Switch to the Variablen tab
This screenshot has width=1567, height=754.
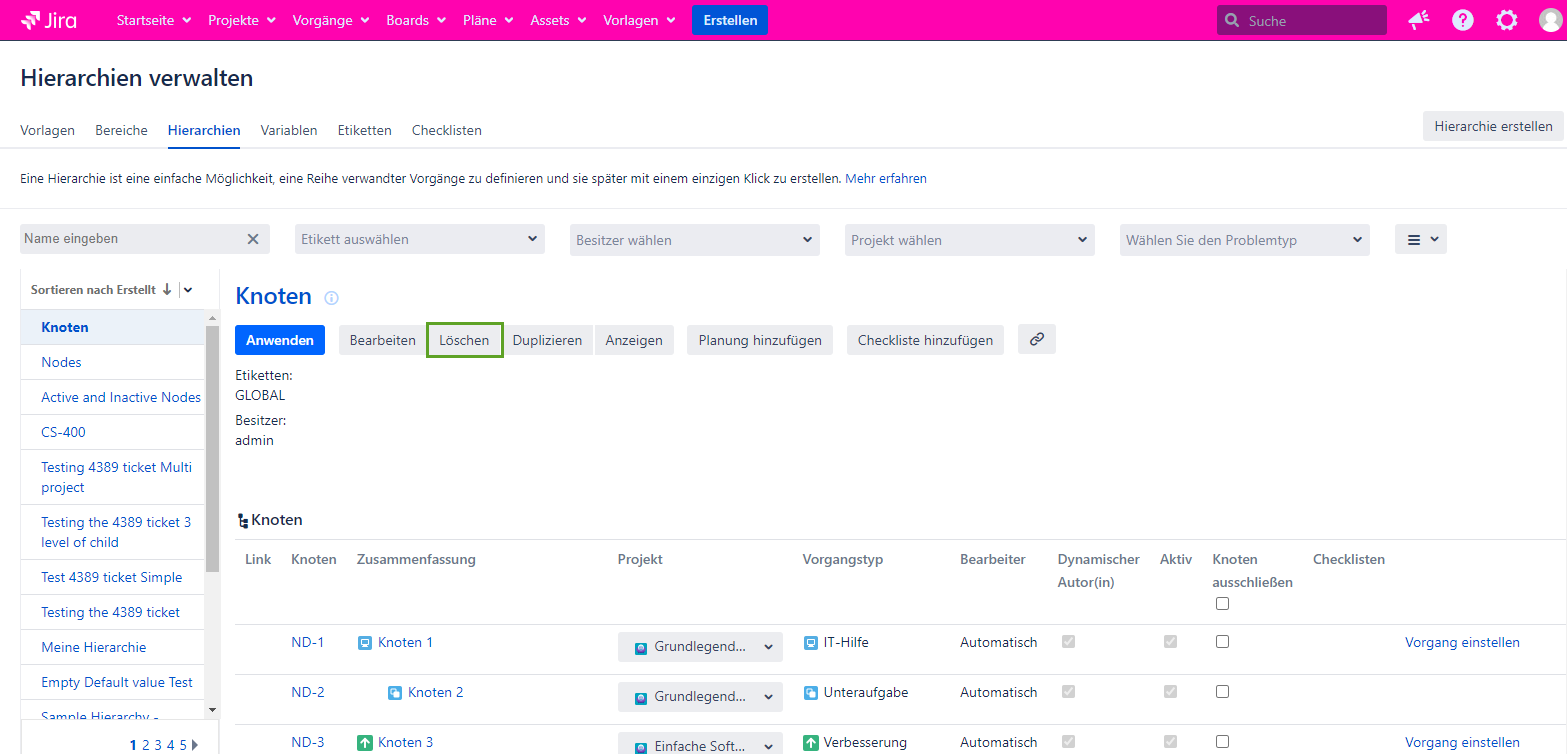click(289, 130)
